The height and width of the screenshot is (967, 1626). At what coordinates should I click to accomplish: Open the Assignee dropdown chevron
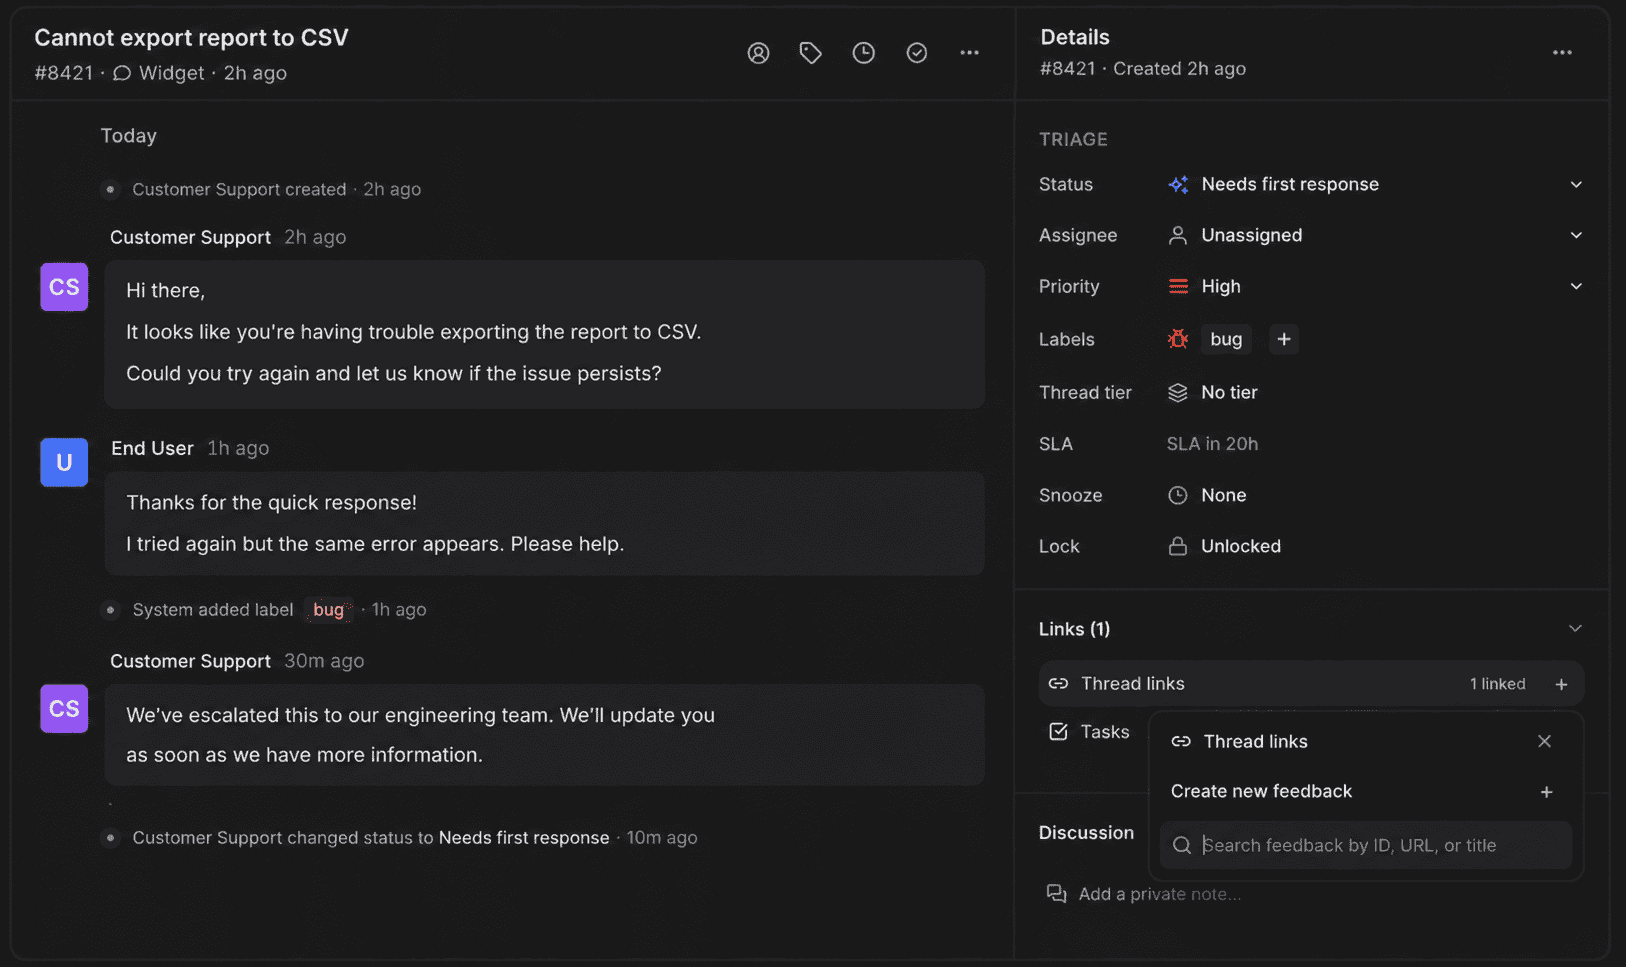(1576, 235)
